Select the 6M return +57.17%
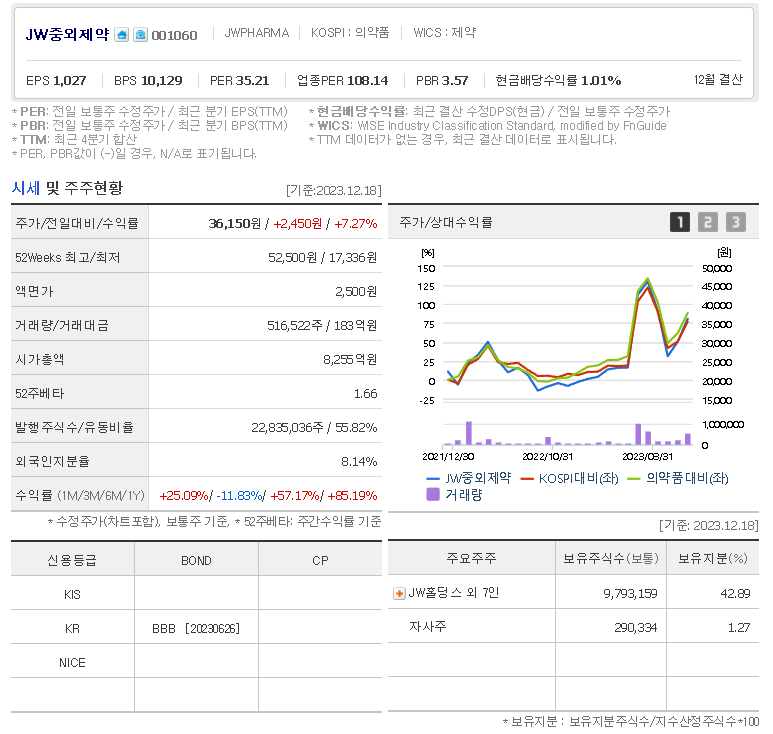Screen dimensions: 773x734 (x=295, y=496)
